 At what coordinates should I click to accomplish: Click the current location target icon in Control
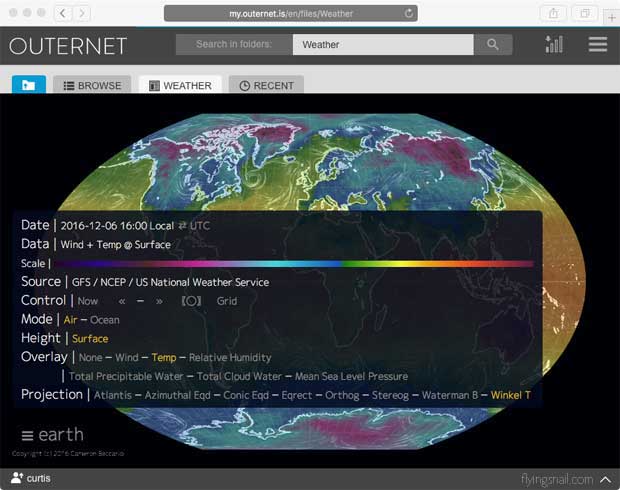[x=191, y=301]
